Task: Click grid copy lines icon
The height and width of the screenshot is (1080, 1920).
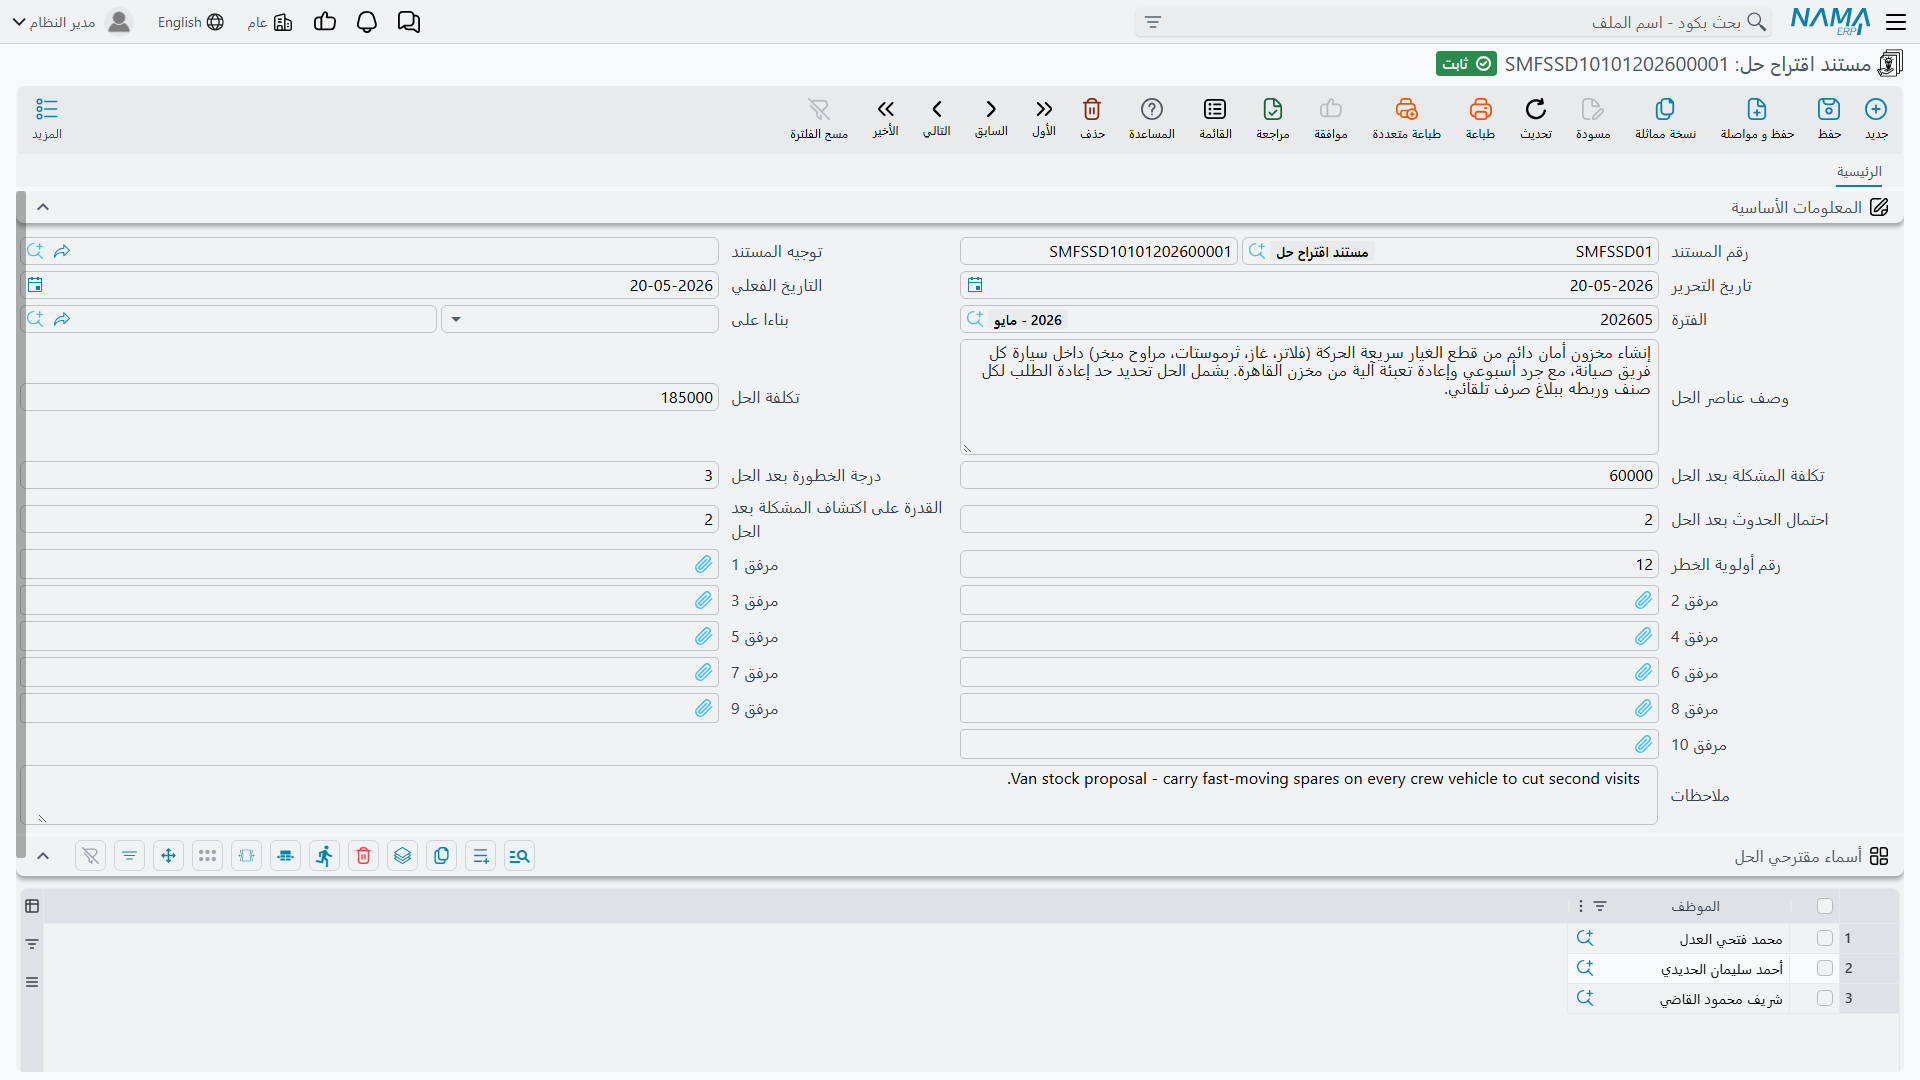Action: click(x=442, y=856)
